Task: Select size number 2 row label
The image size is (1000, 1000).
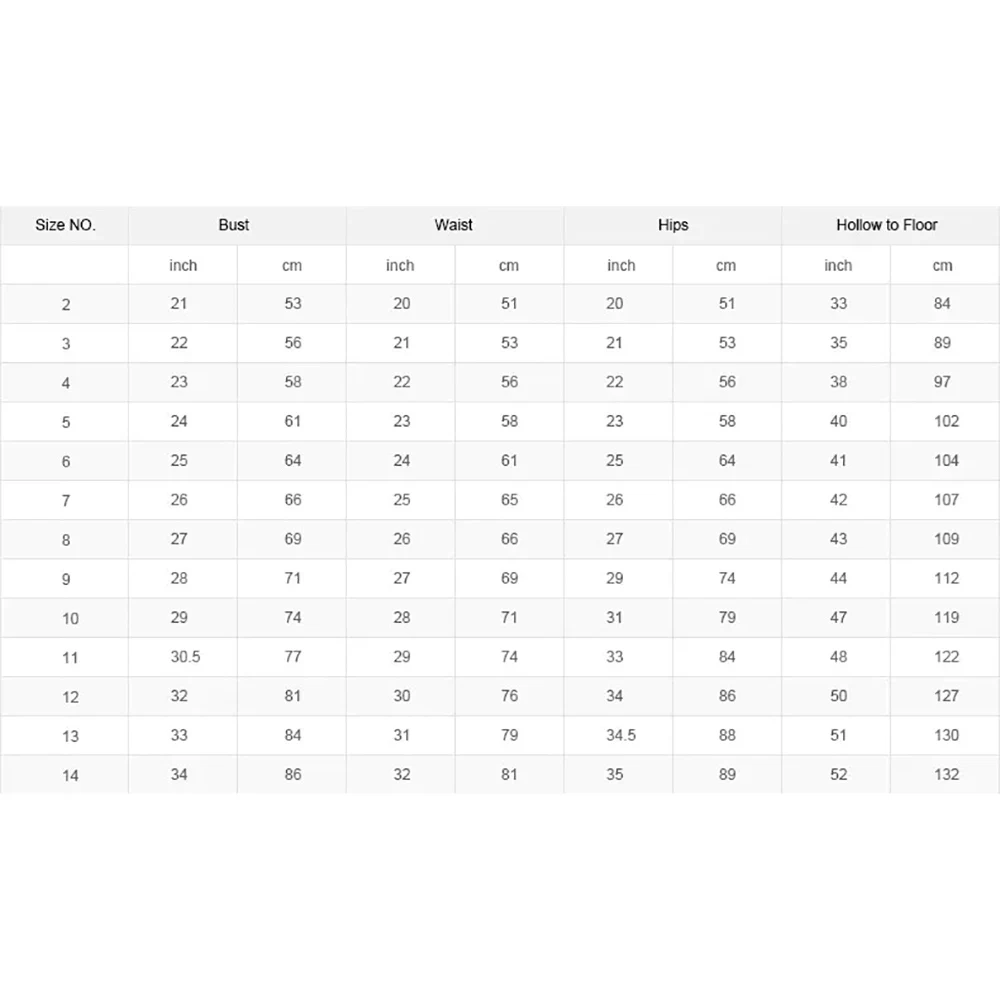Action: click(66, 304)
